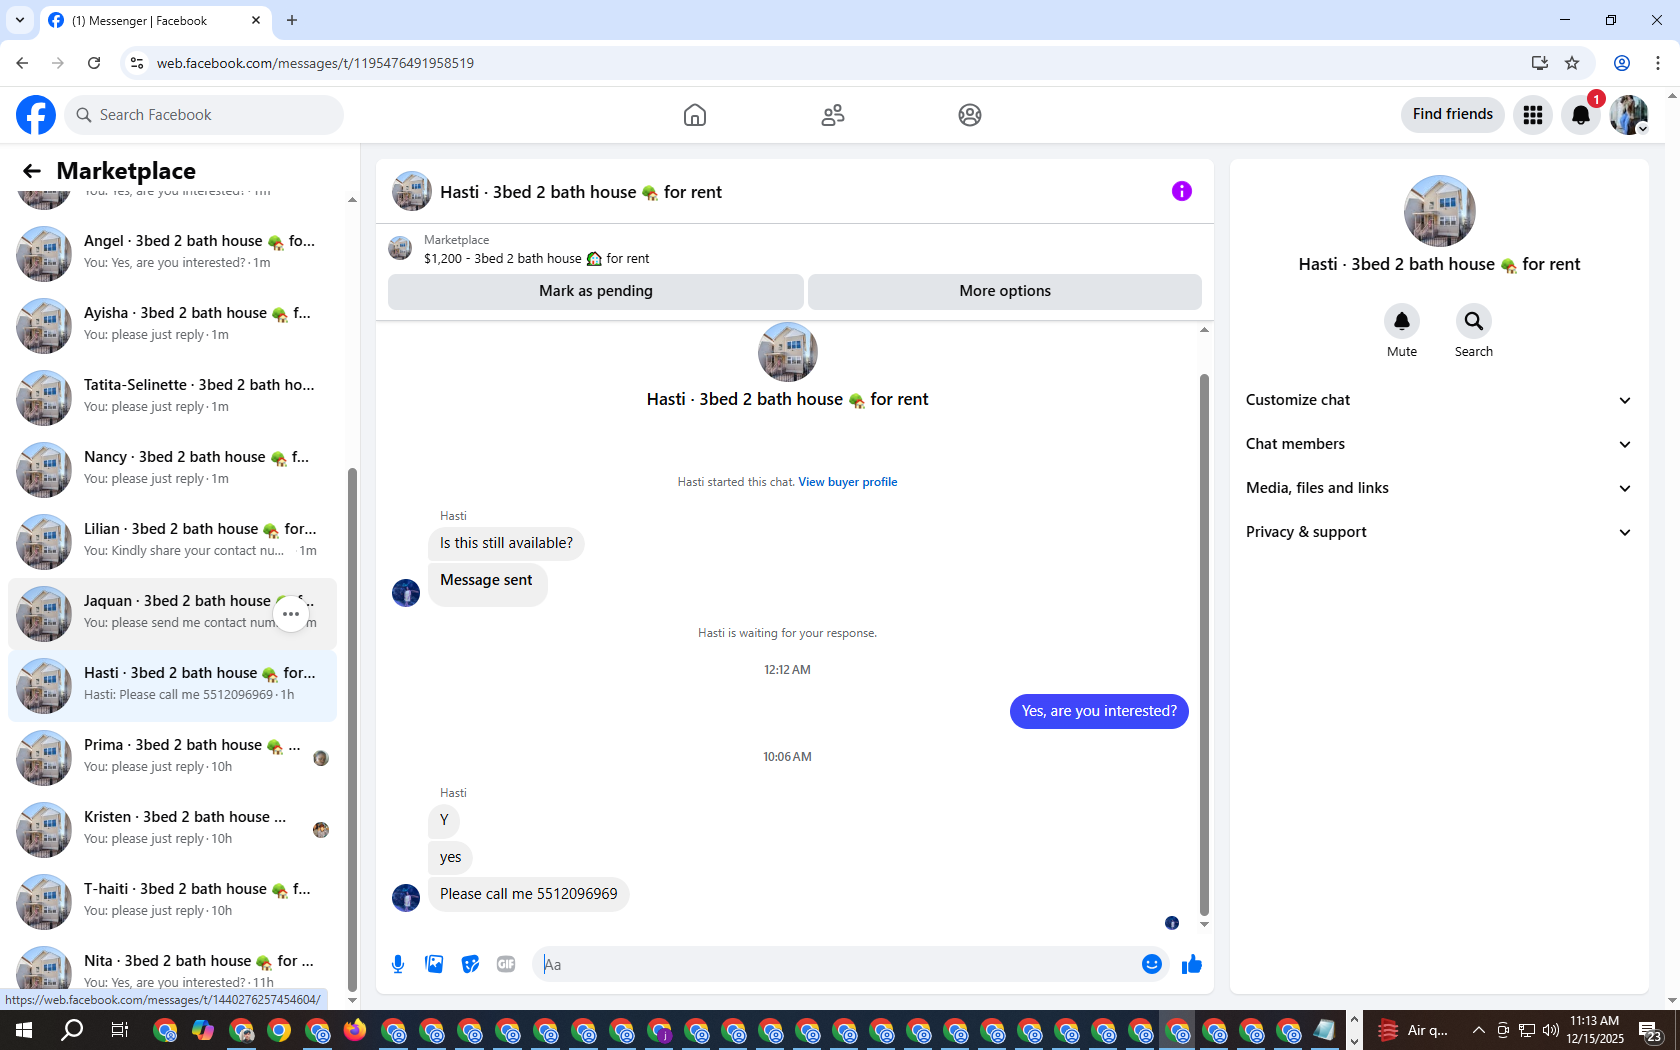
Task: Open Windows Task View
Action: [x=120, y=1030]
